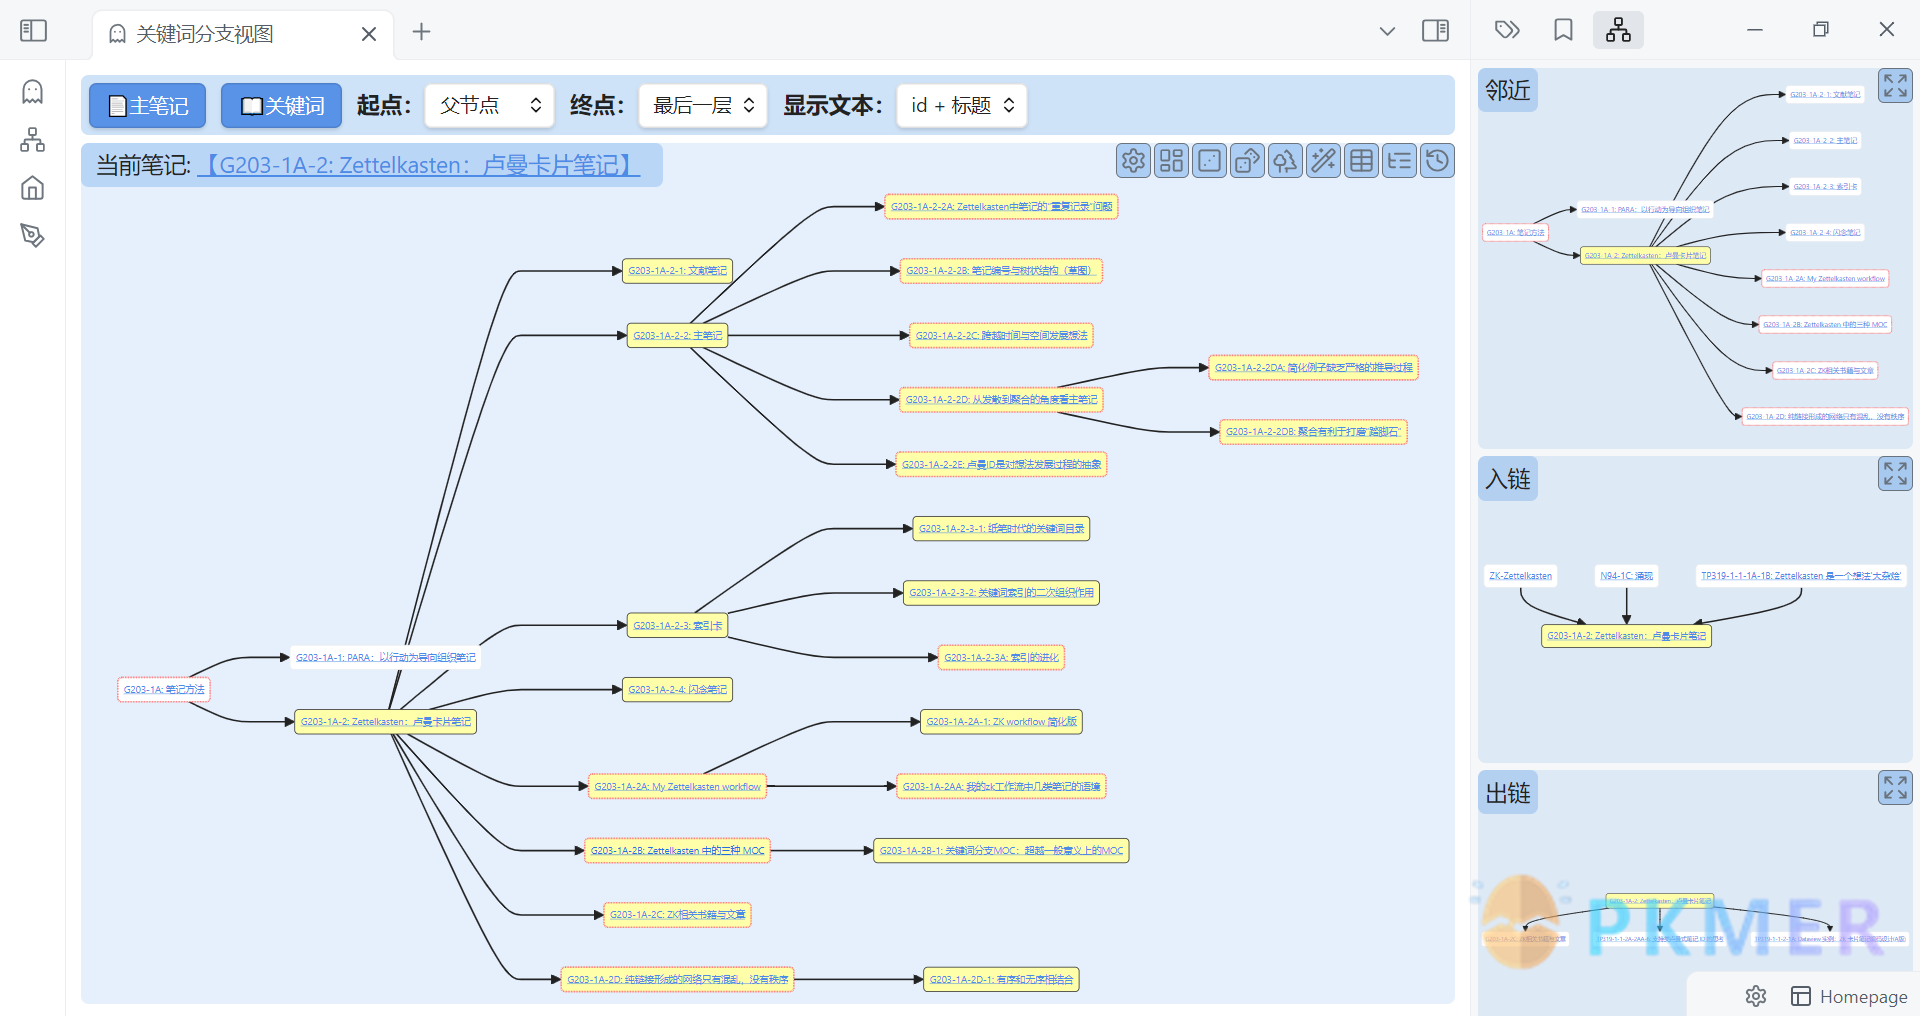Toggle the right sidebar panel
1920x1016 pixels.
tap(1435, 31)
